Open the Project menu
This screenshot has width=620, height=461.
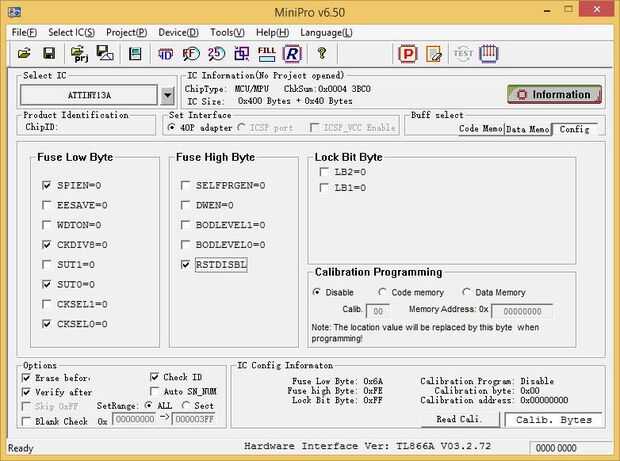click(127, 32)
